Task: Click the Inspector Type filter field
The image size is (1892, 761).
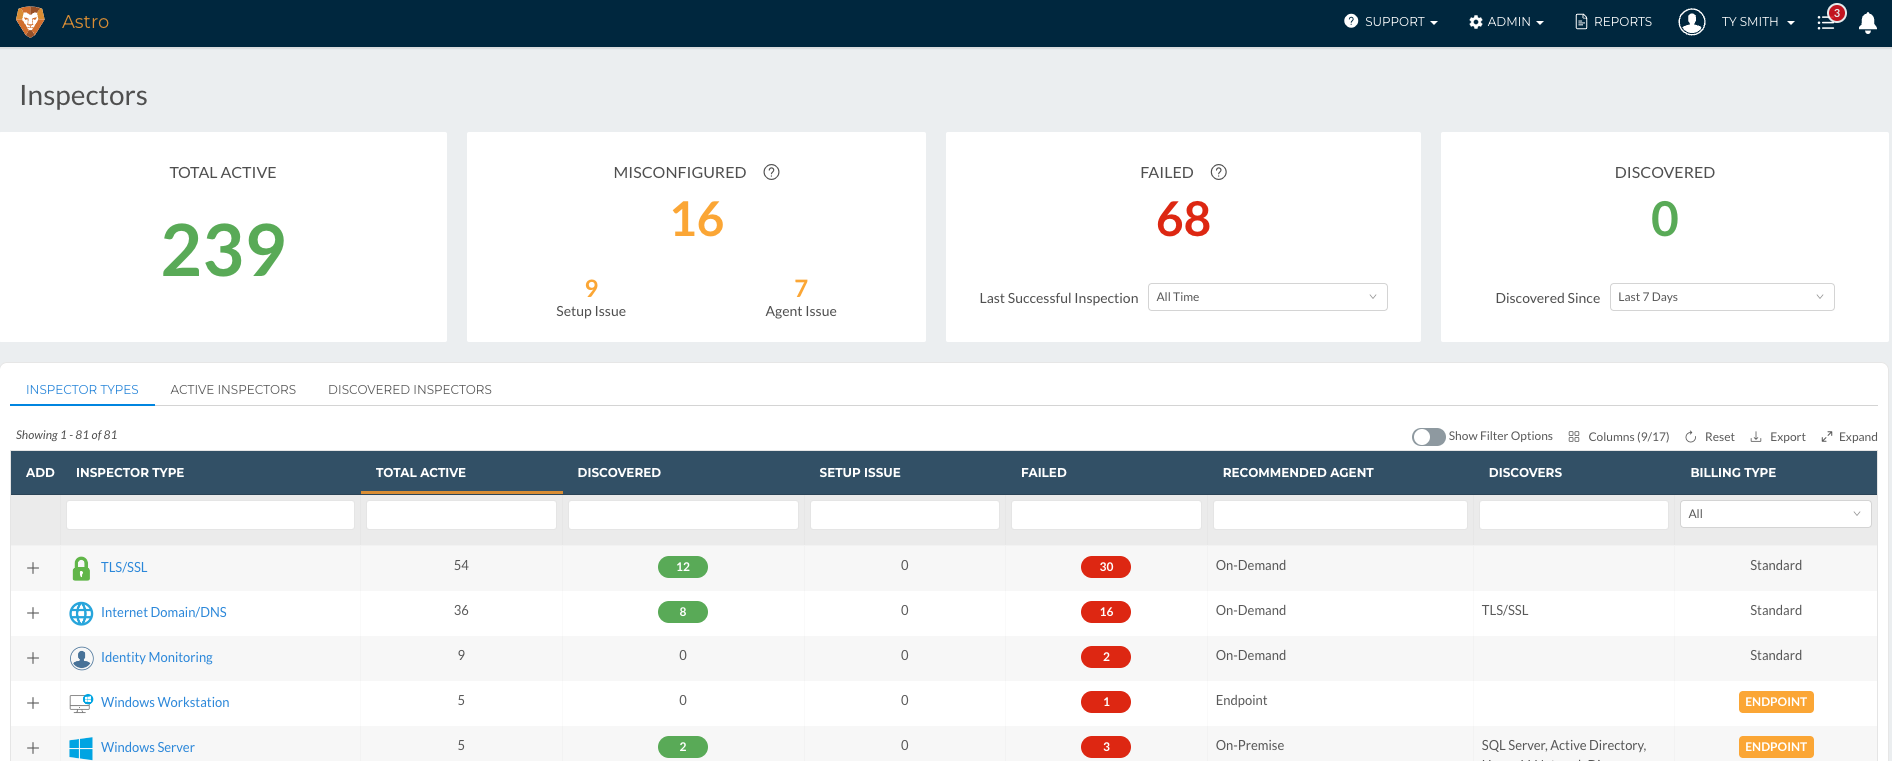Action: click(x=210, y=515)
